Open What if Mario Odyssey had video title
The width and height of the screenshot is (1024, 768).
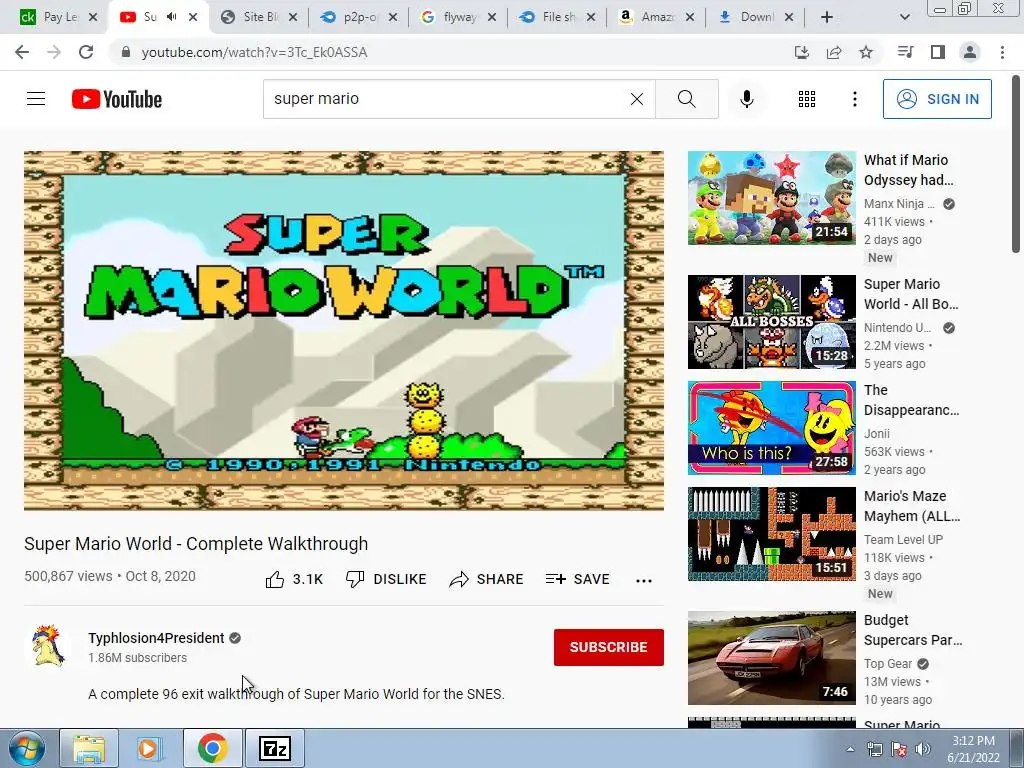(908, 170)
